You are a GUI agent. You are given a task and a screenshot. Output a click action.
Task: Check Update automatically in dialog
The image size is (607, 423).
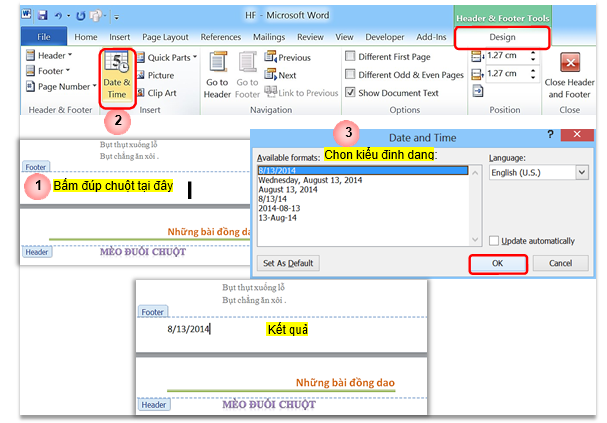(496, 241)
